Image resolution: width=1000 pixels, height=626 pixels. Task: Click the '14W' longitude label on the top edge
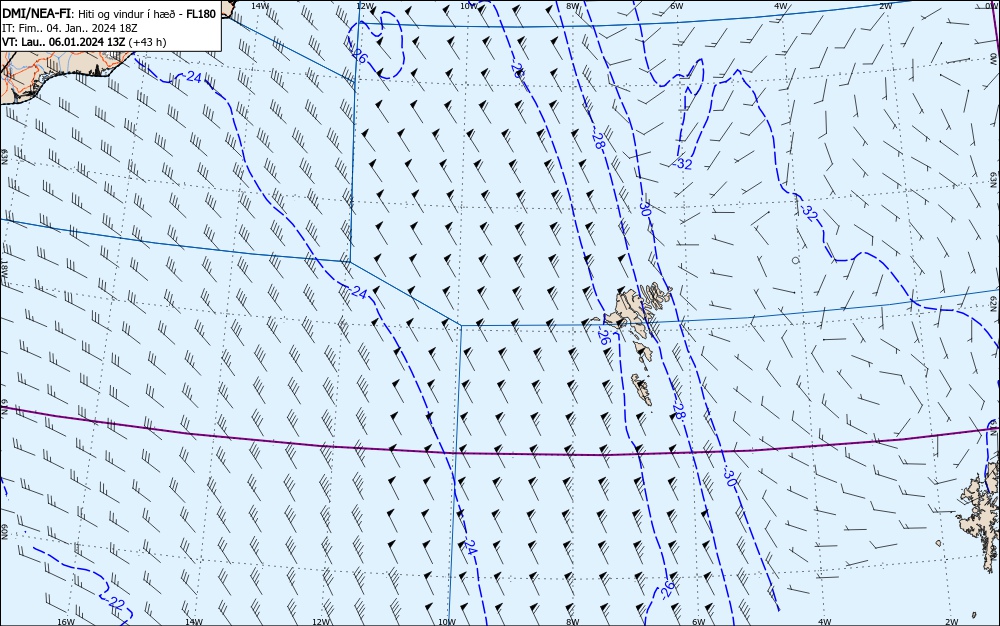(x=259, y=6)
